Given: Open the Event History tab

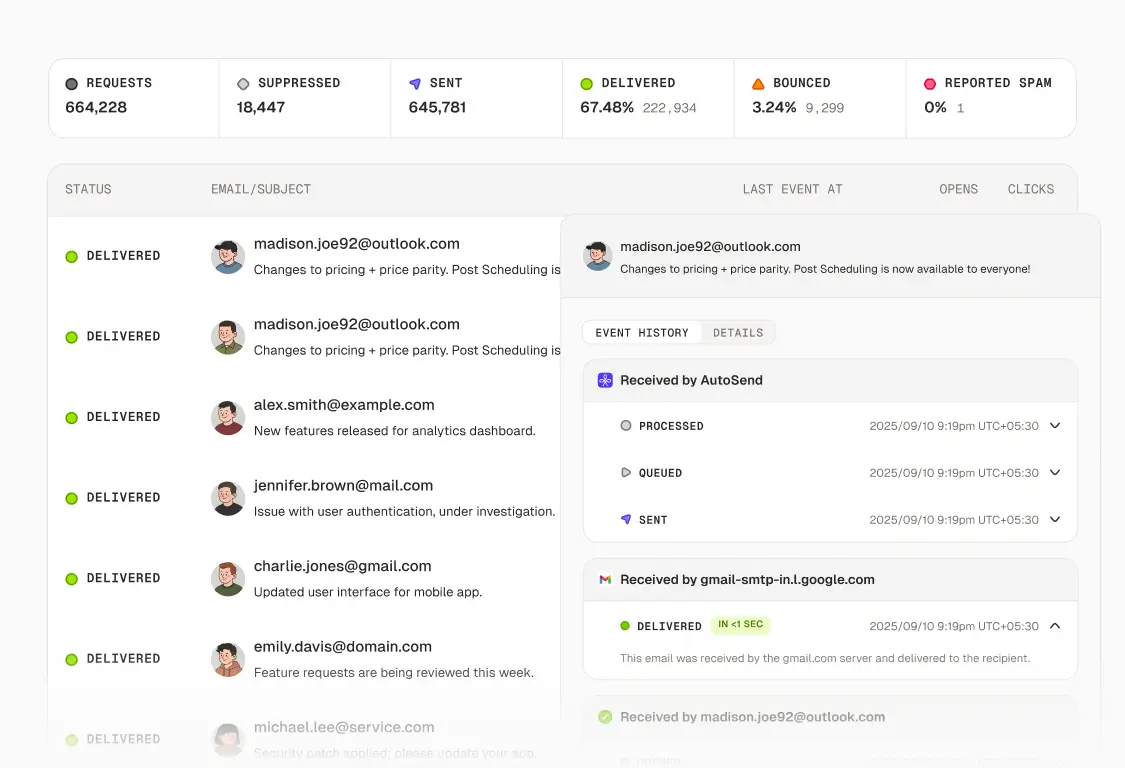Looking at the screenshot, I should pyautogui.click(x=641, y=332).
